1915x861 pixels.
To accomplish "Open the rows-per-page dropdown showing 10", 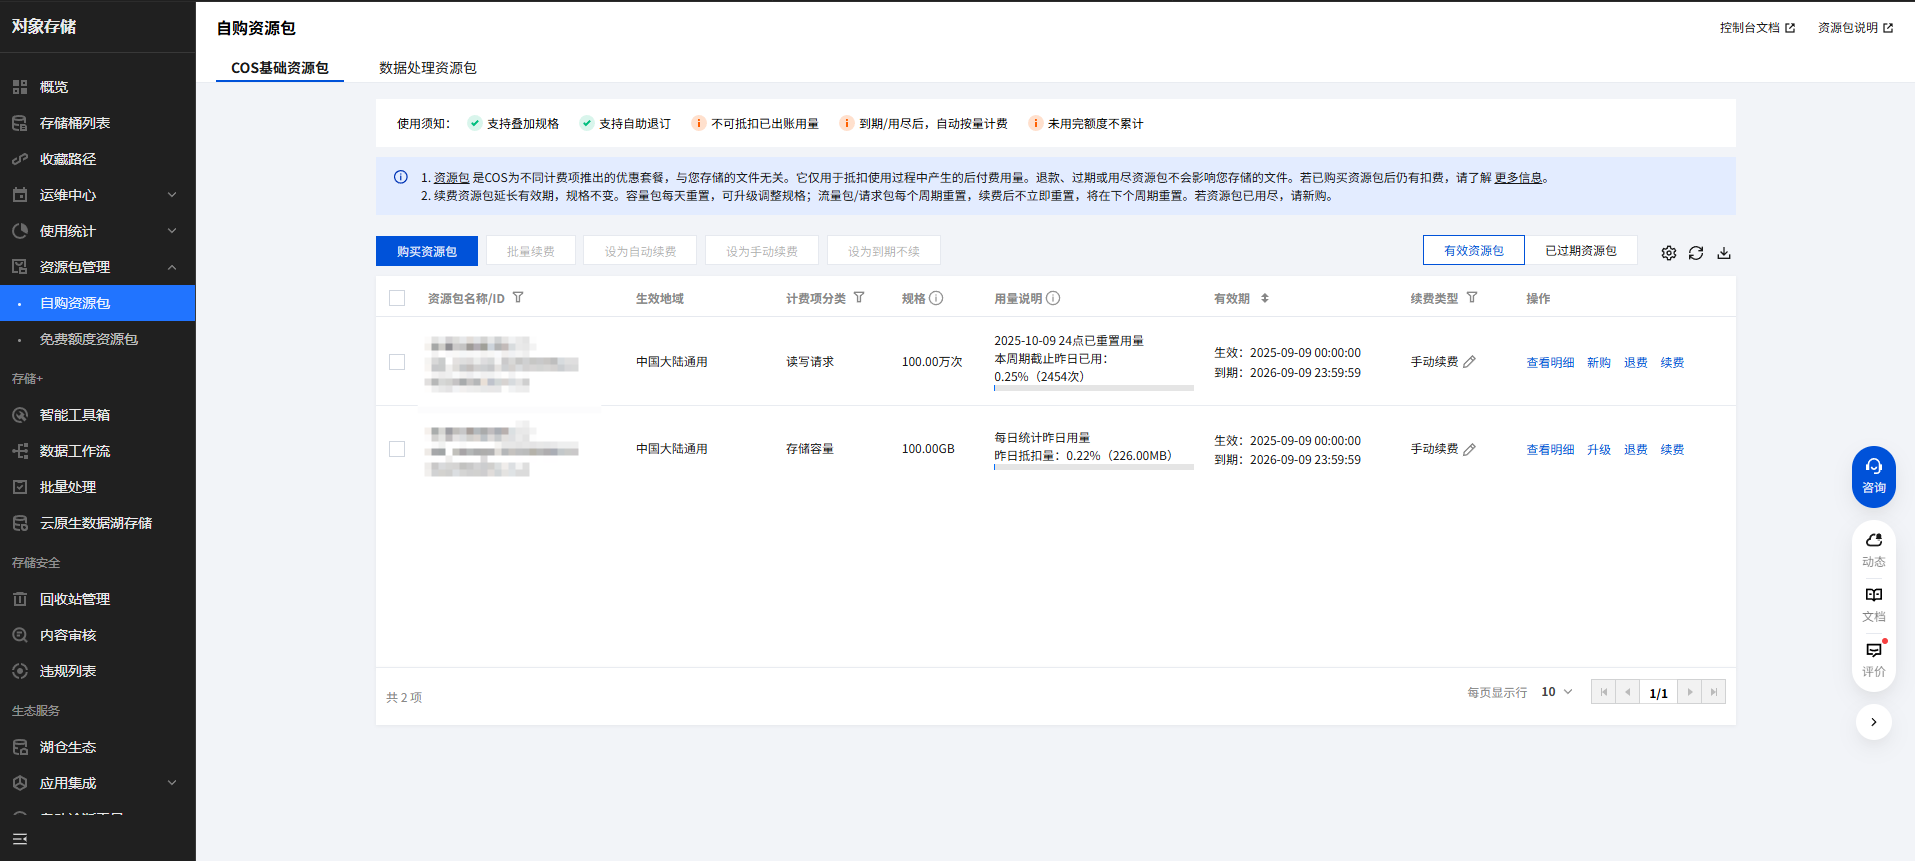I will tap(1557, 692).
